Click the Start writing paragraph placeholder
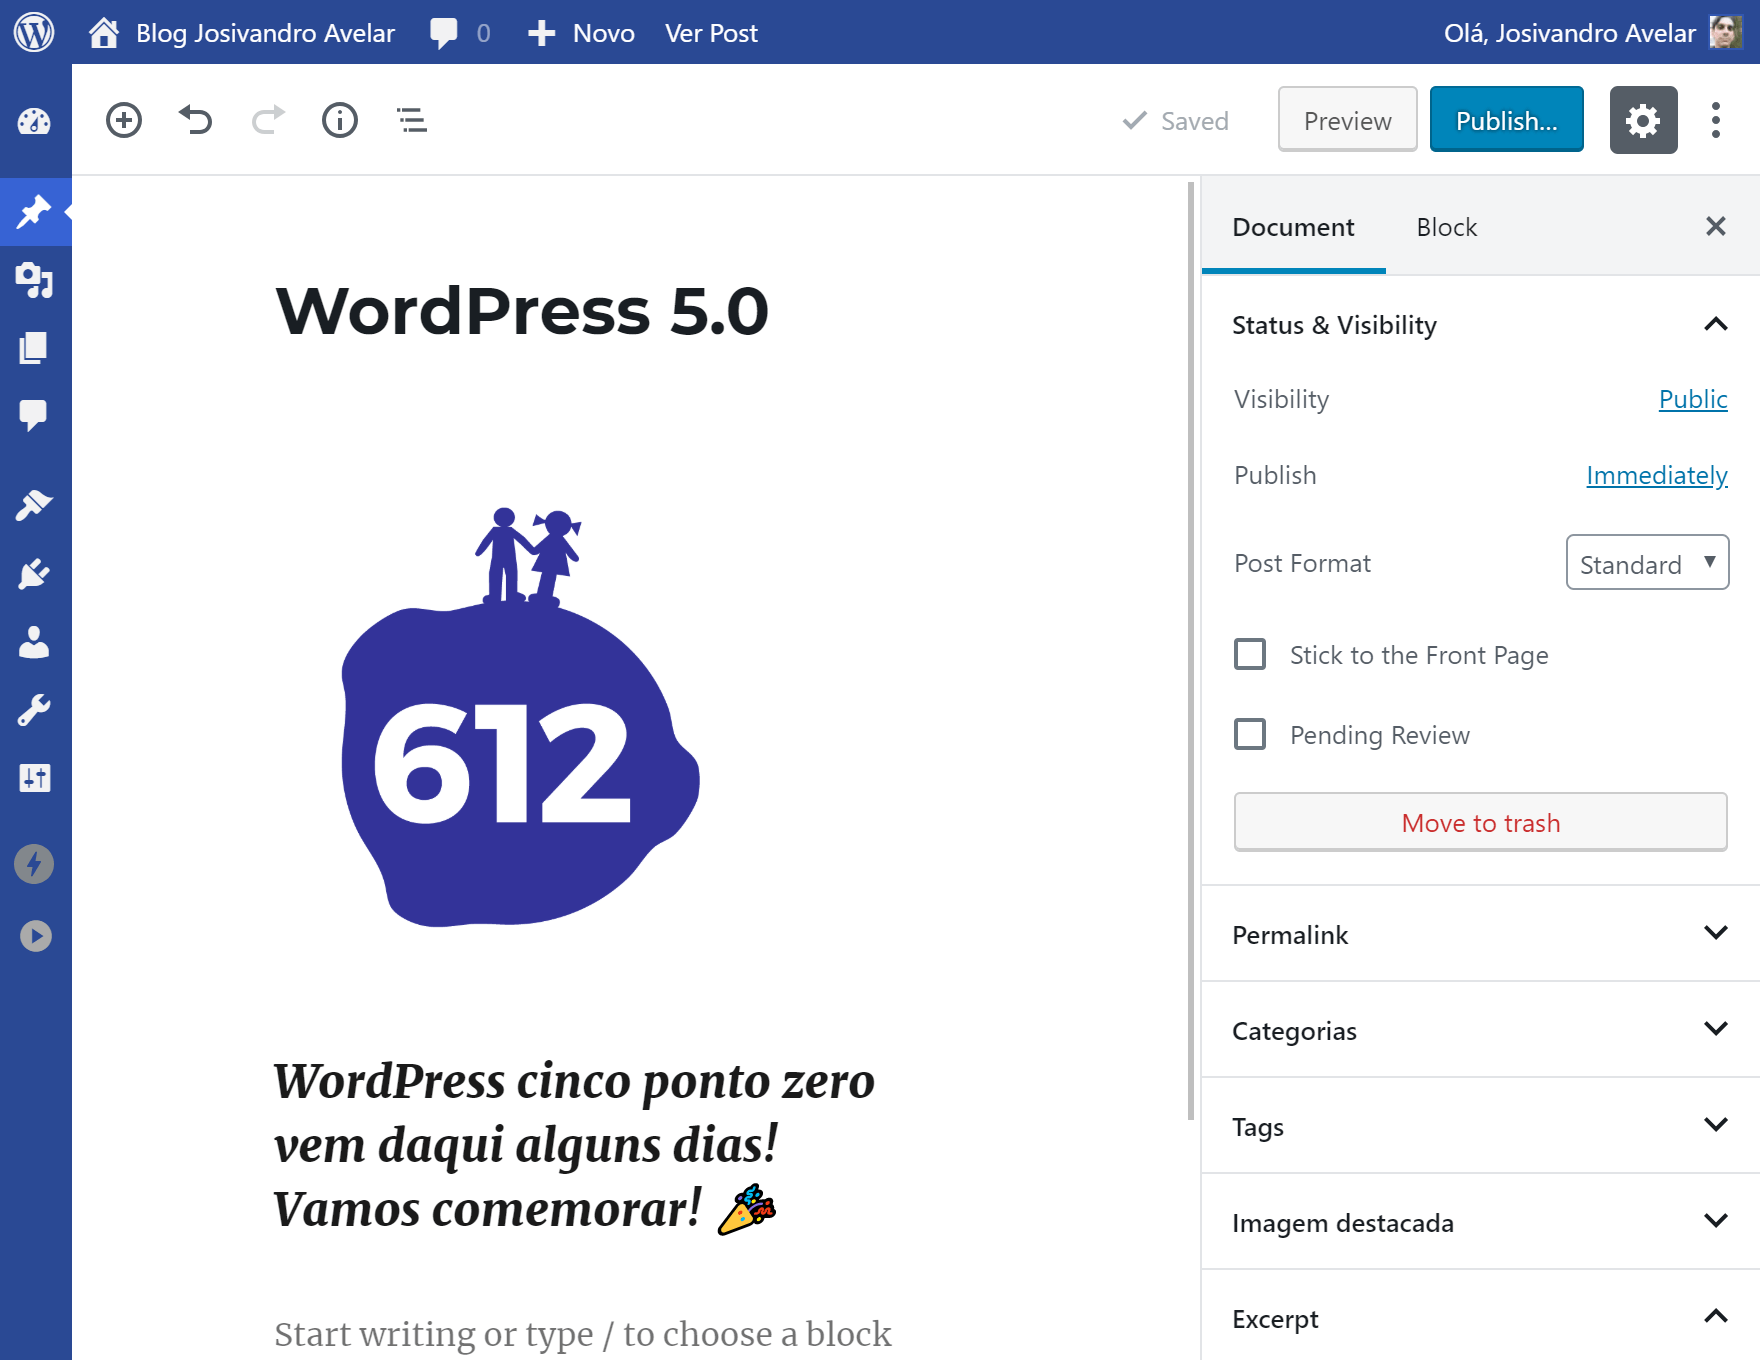 pyautogui.click(x=582, y=1333)
